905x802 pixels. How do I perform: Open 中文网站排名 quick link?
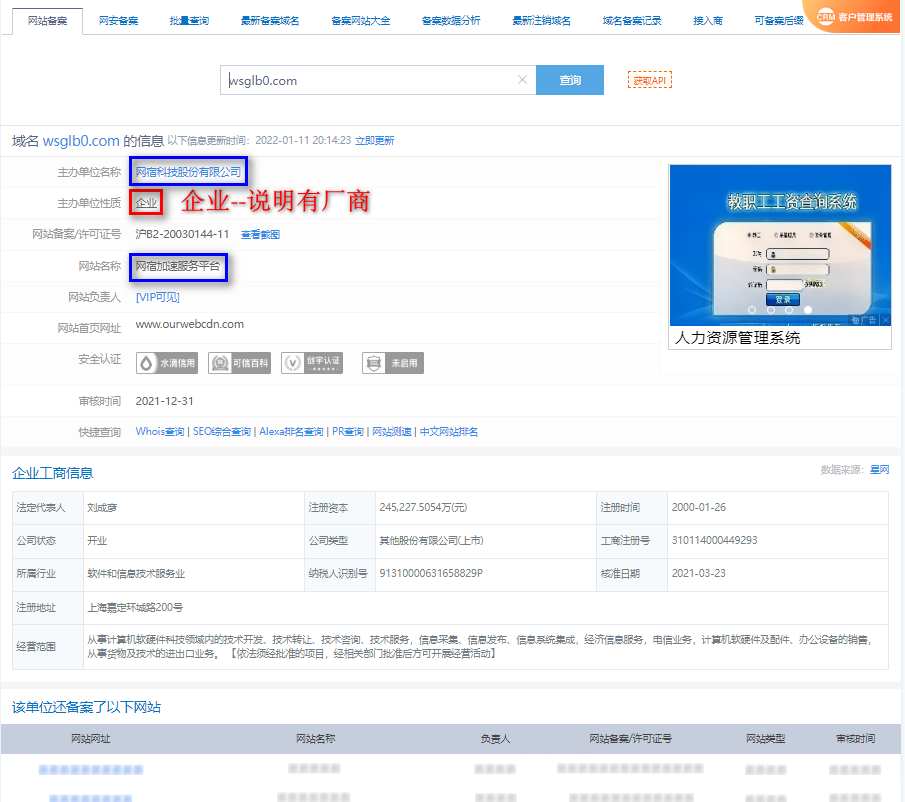(448, 432)
